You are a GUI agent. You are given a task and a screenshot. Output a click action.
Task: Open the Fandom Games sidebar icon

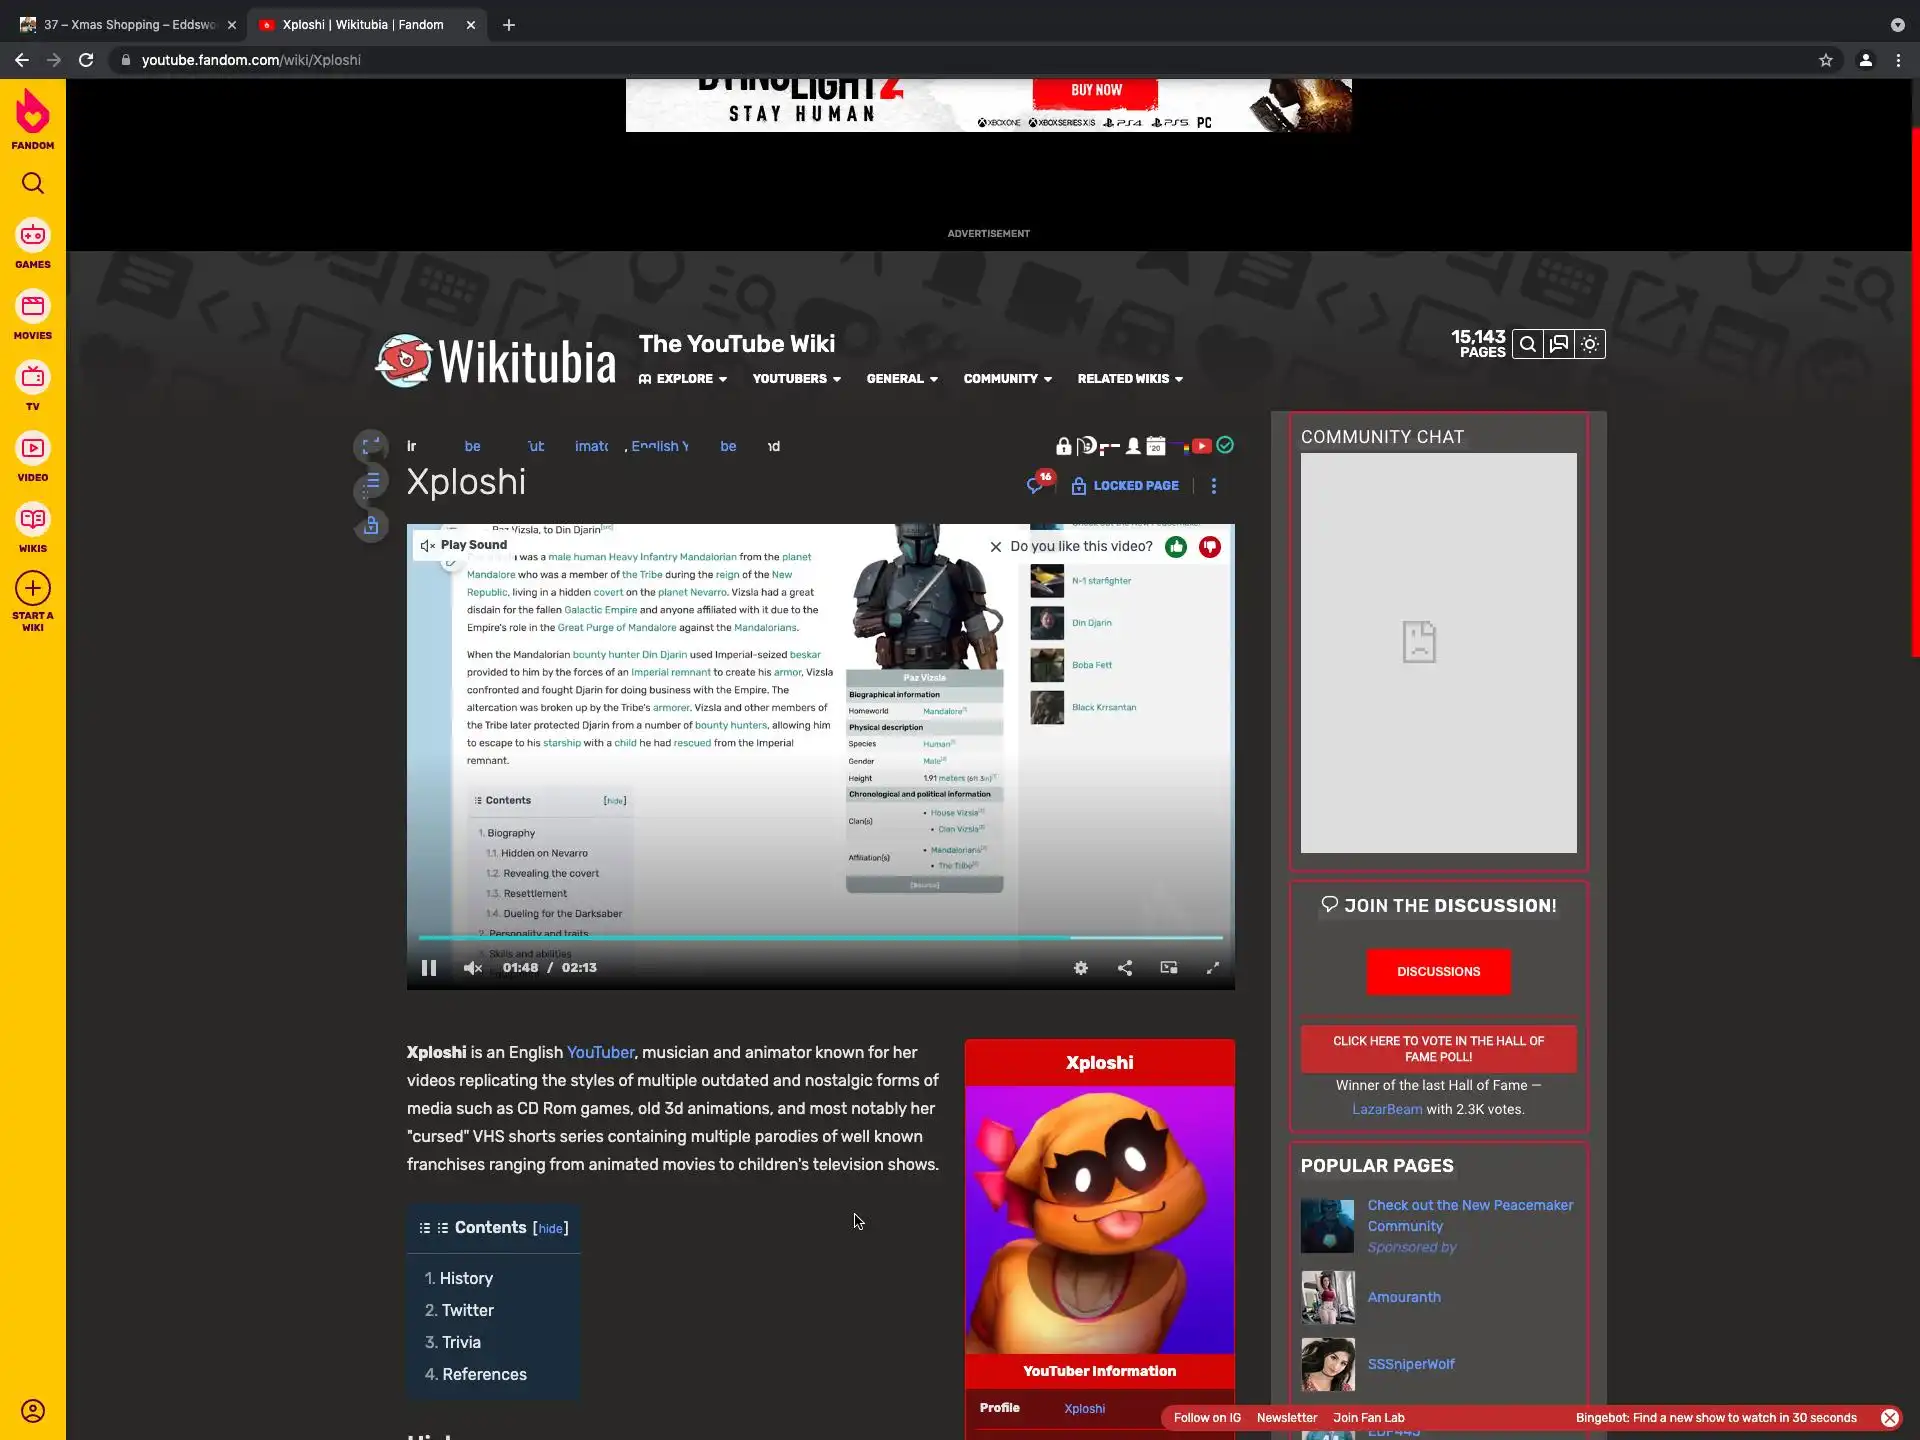point(33,236)
